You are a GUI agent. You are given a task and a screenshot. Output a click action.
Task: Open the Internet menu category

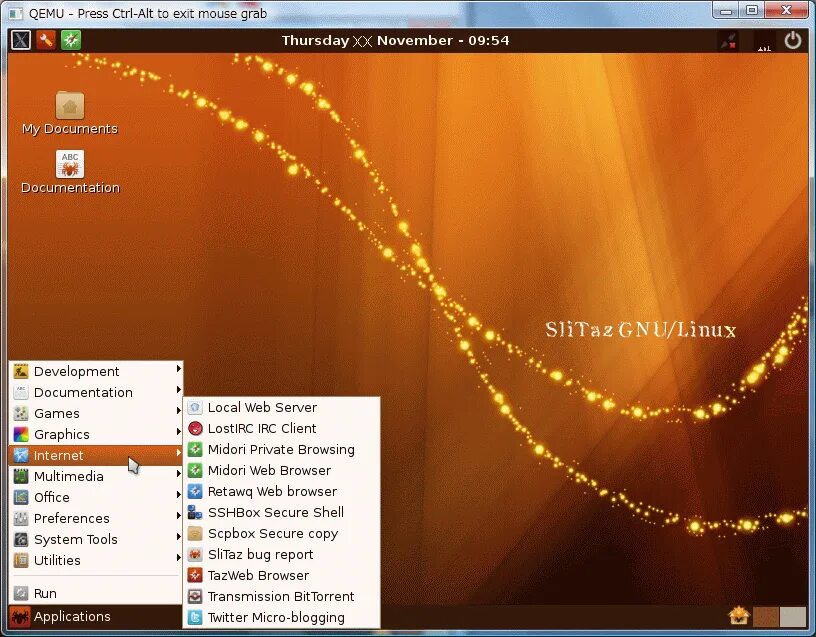click(96, 455)
